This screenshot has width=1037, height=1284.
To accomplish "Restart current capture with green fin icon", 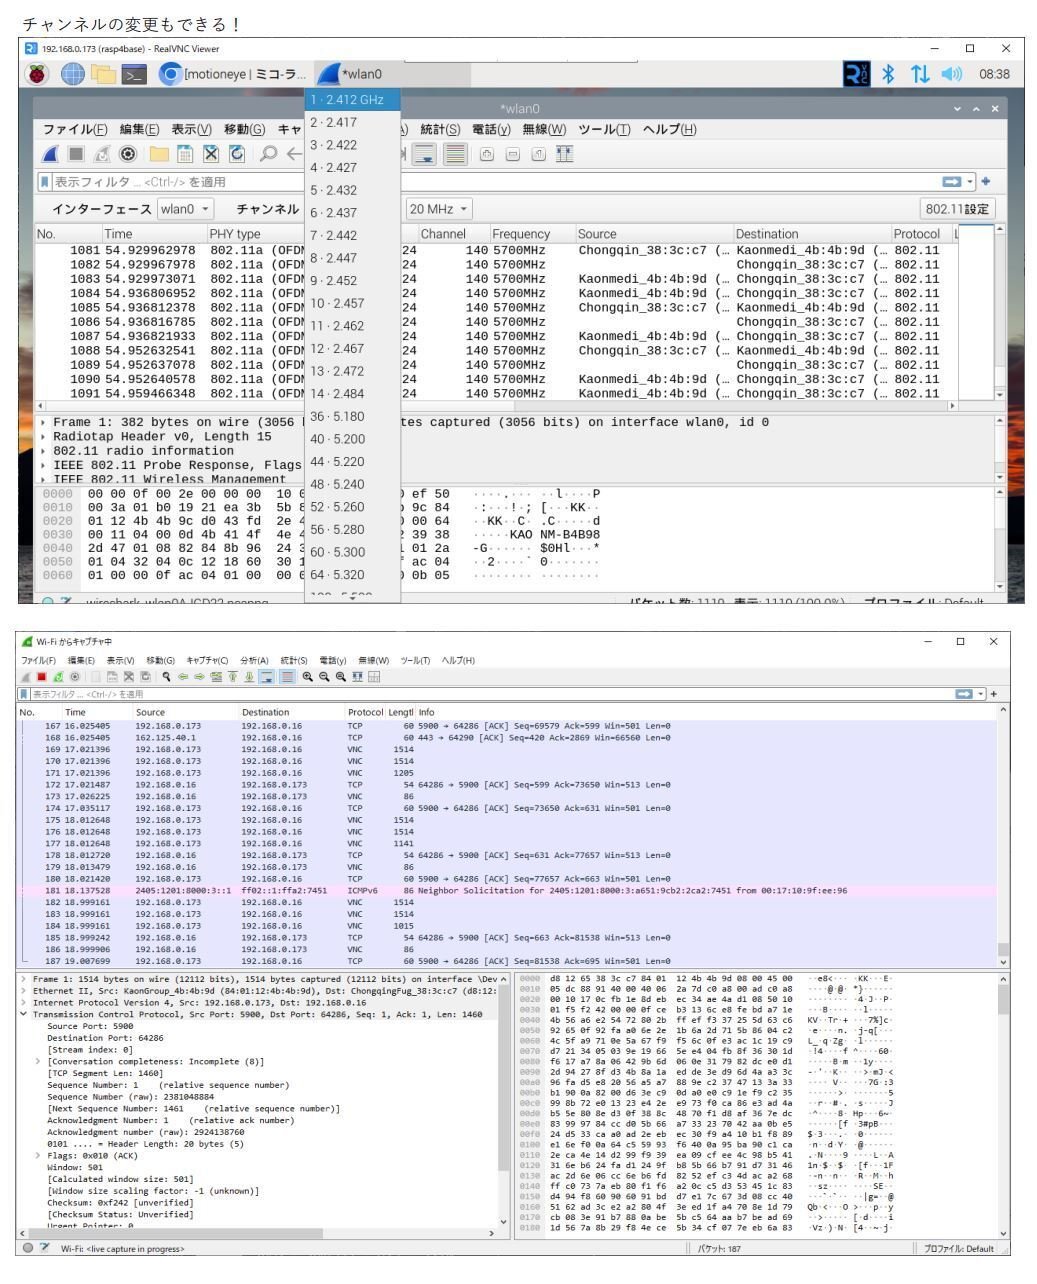I will [58, 676].
